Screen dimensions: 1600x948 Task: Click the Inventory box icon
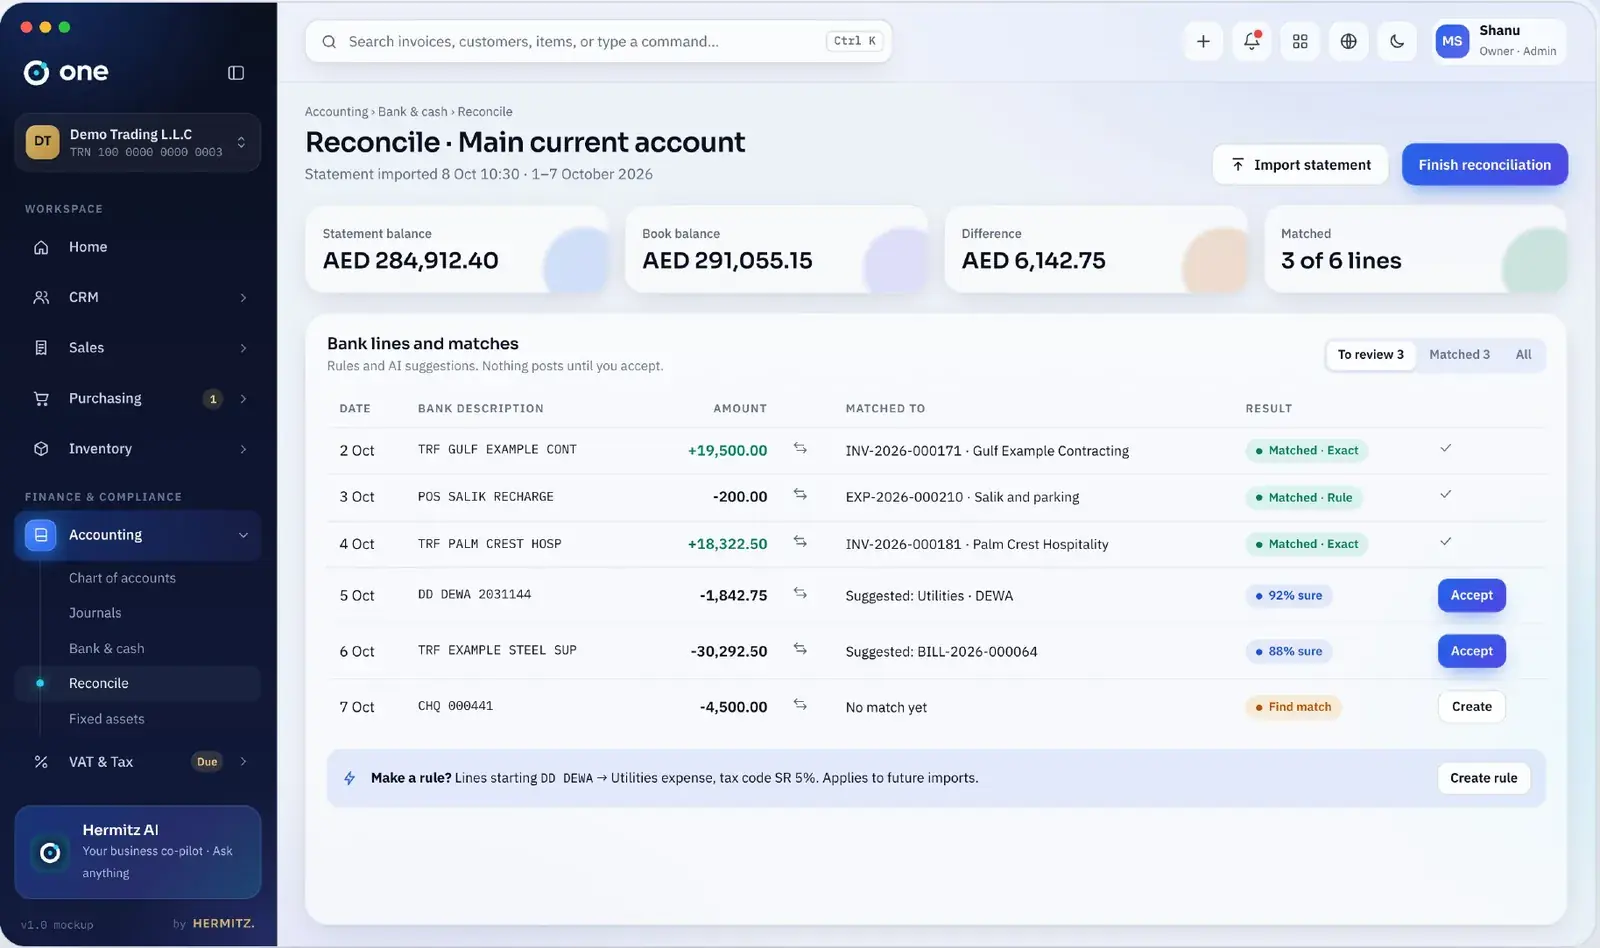pos(41,449)
